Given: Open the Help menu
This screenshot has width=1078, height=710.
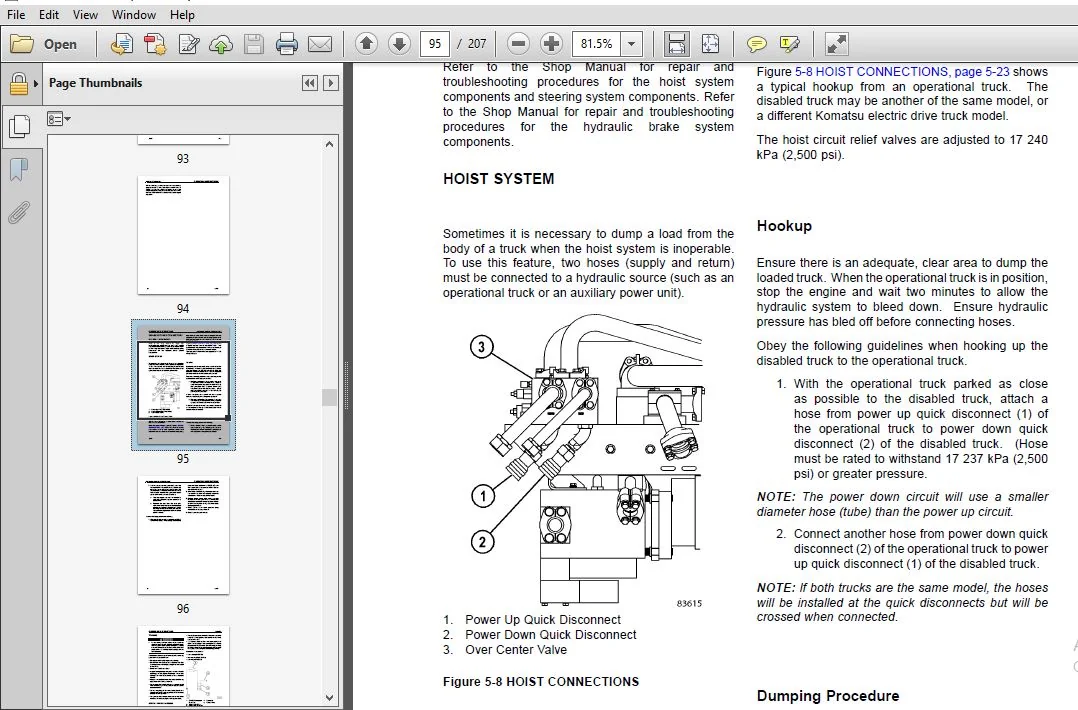Looking at the screenshot, I should click(x=182, y=14).
